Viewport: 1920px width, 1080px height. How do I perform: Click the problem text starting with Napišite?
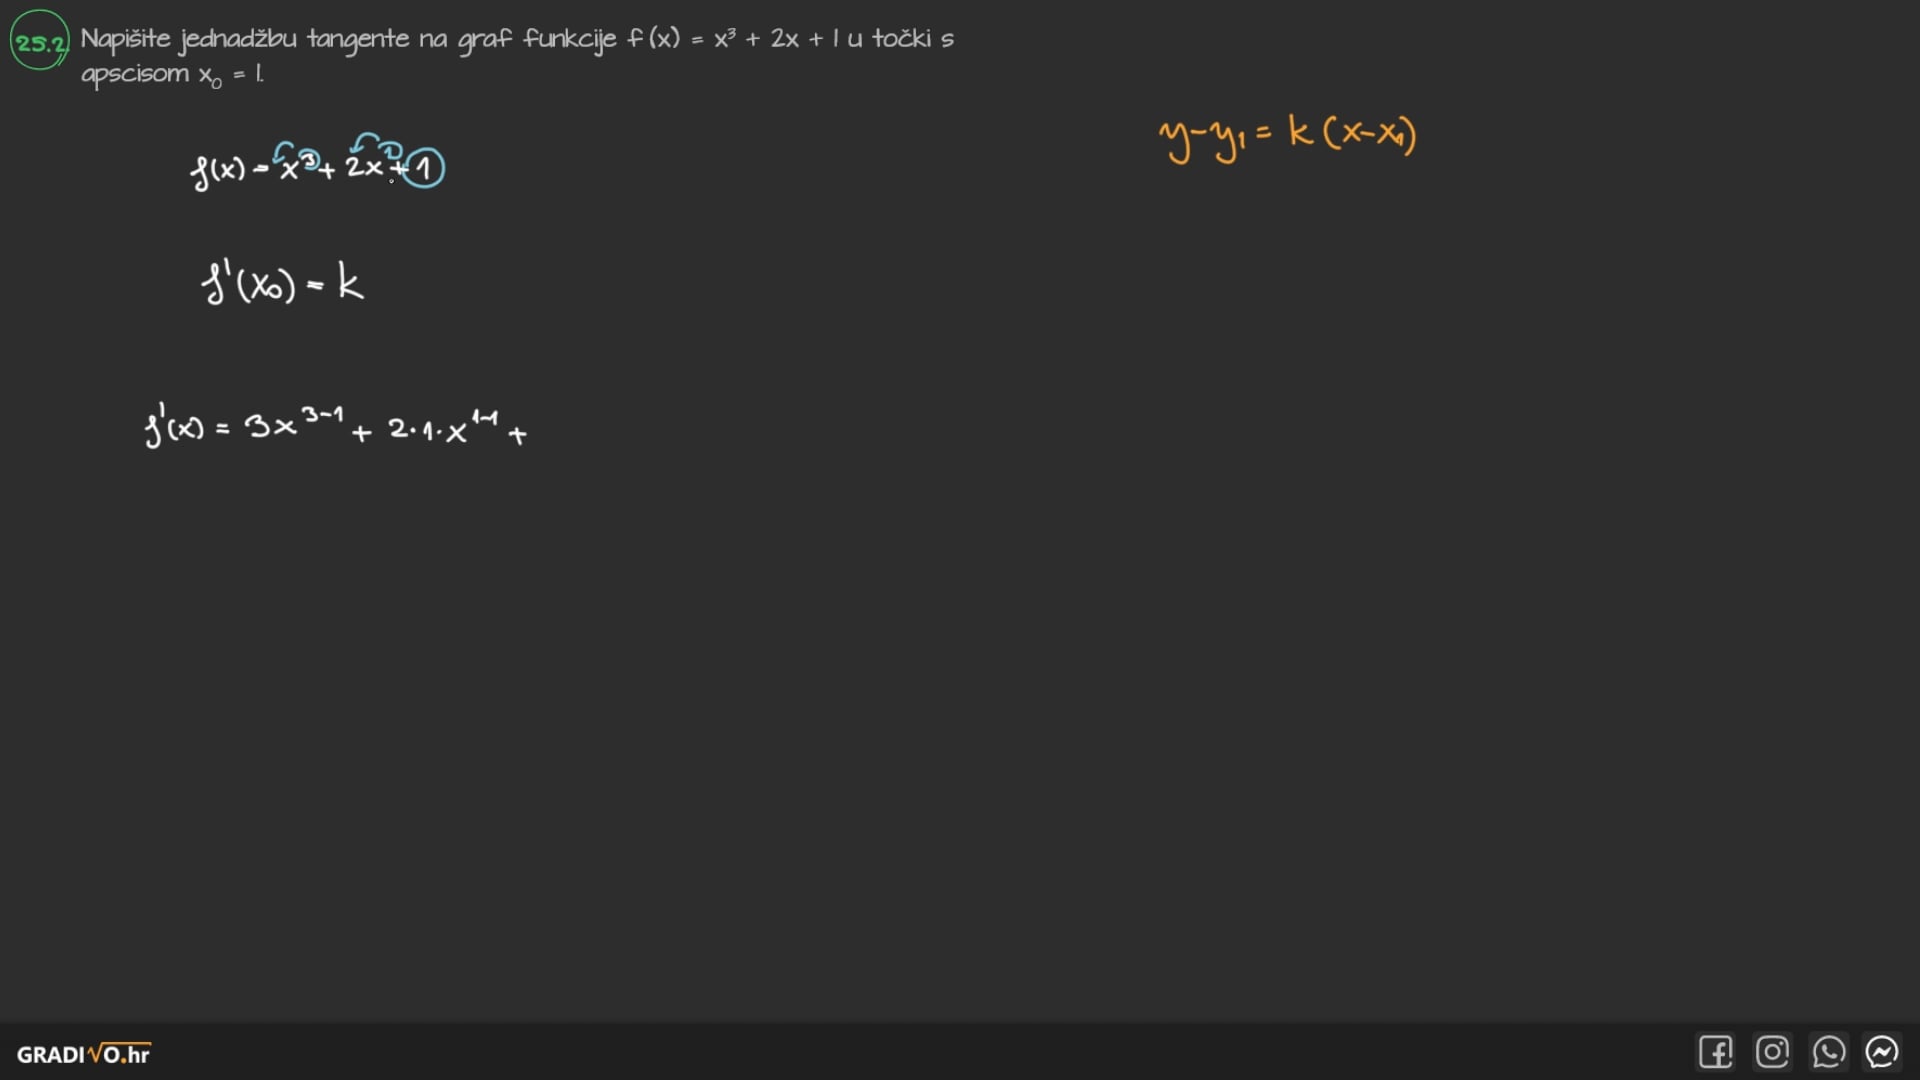coord(516,39)
